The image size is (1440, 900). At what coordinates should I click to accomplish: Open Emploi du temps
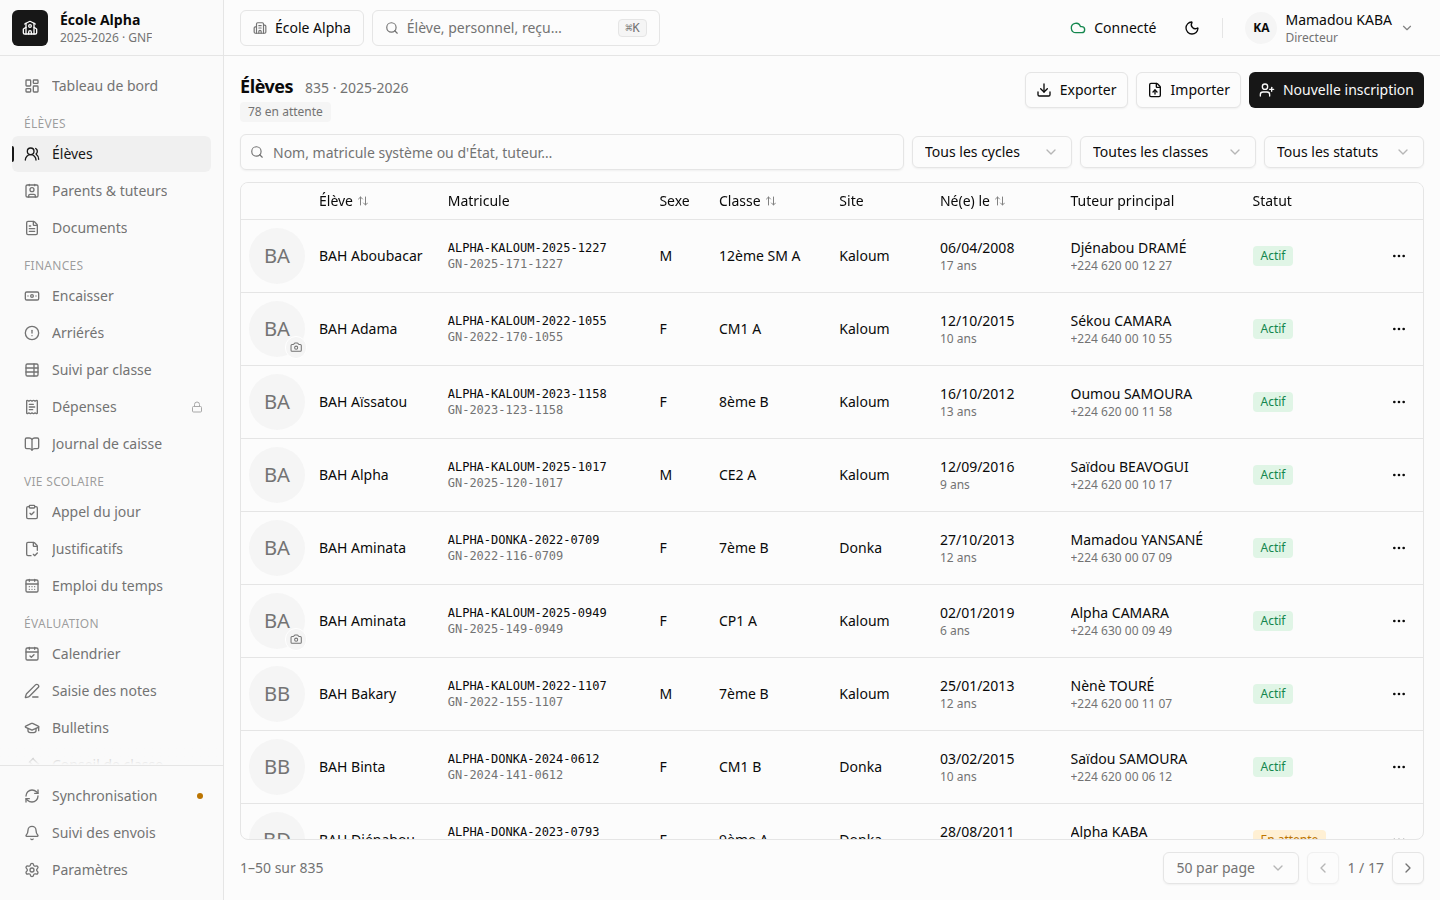tap(112, 586)
